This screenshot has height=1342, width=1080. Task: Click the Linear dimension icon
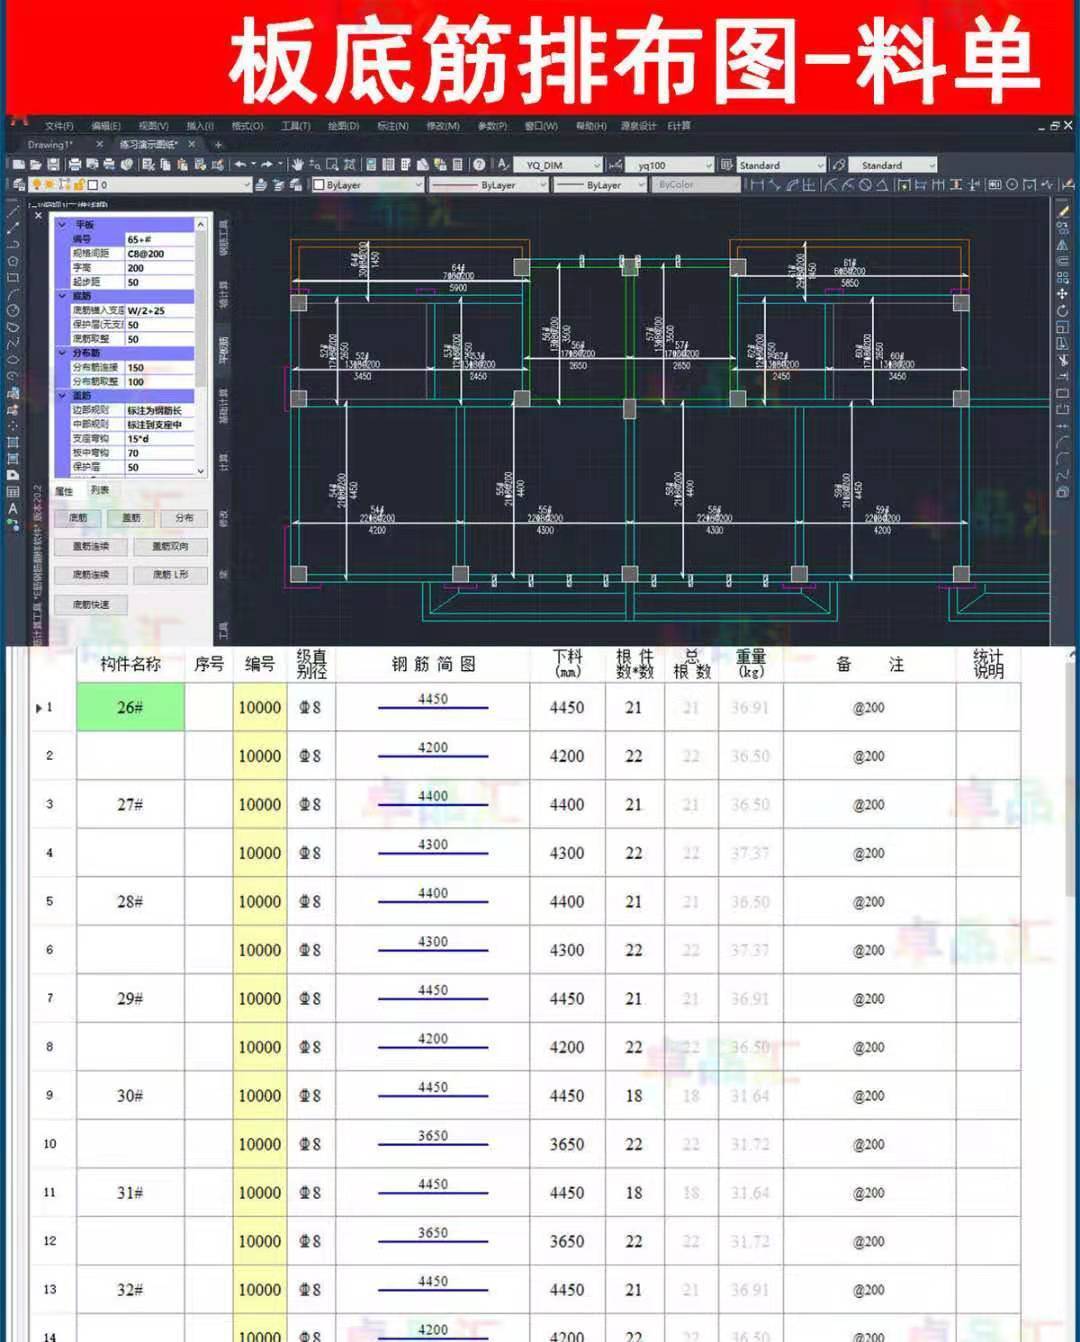(757, 185)
